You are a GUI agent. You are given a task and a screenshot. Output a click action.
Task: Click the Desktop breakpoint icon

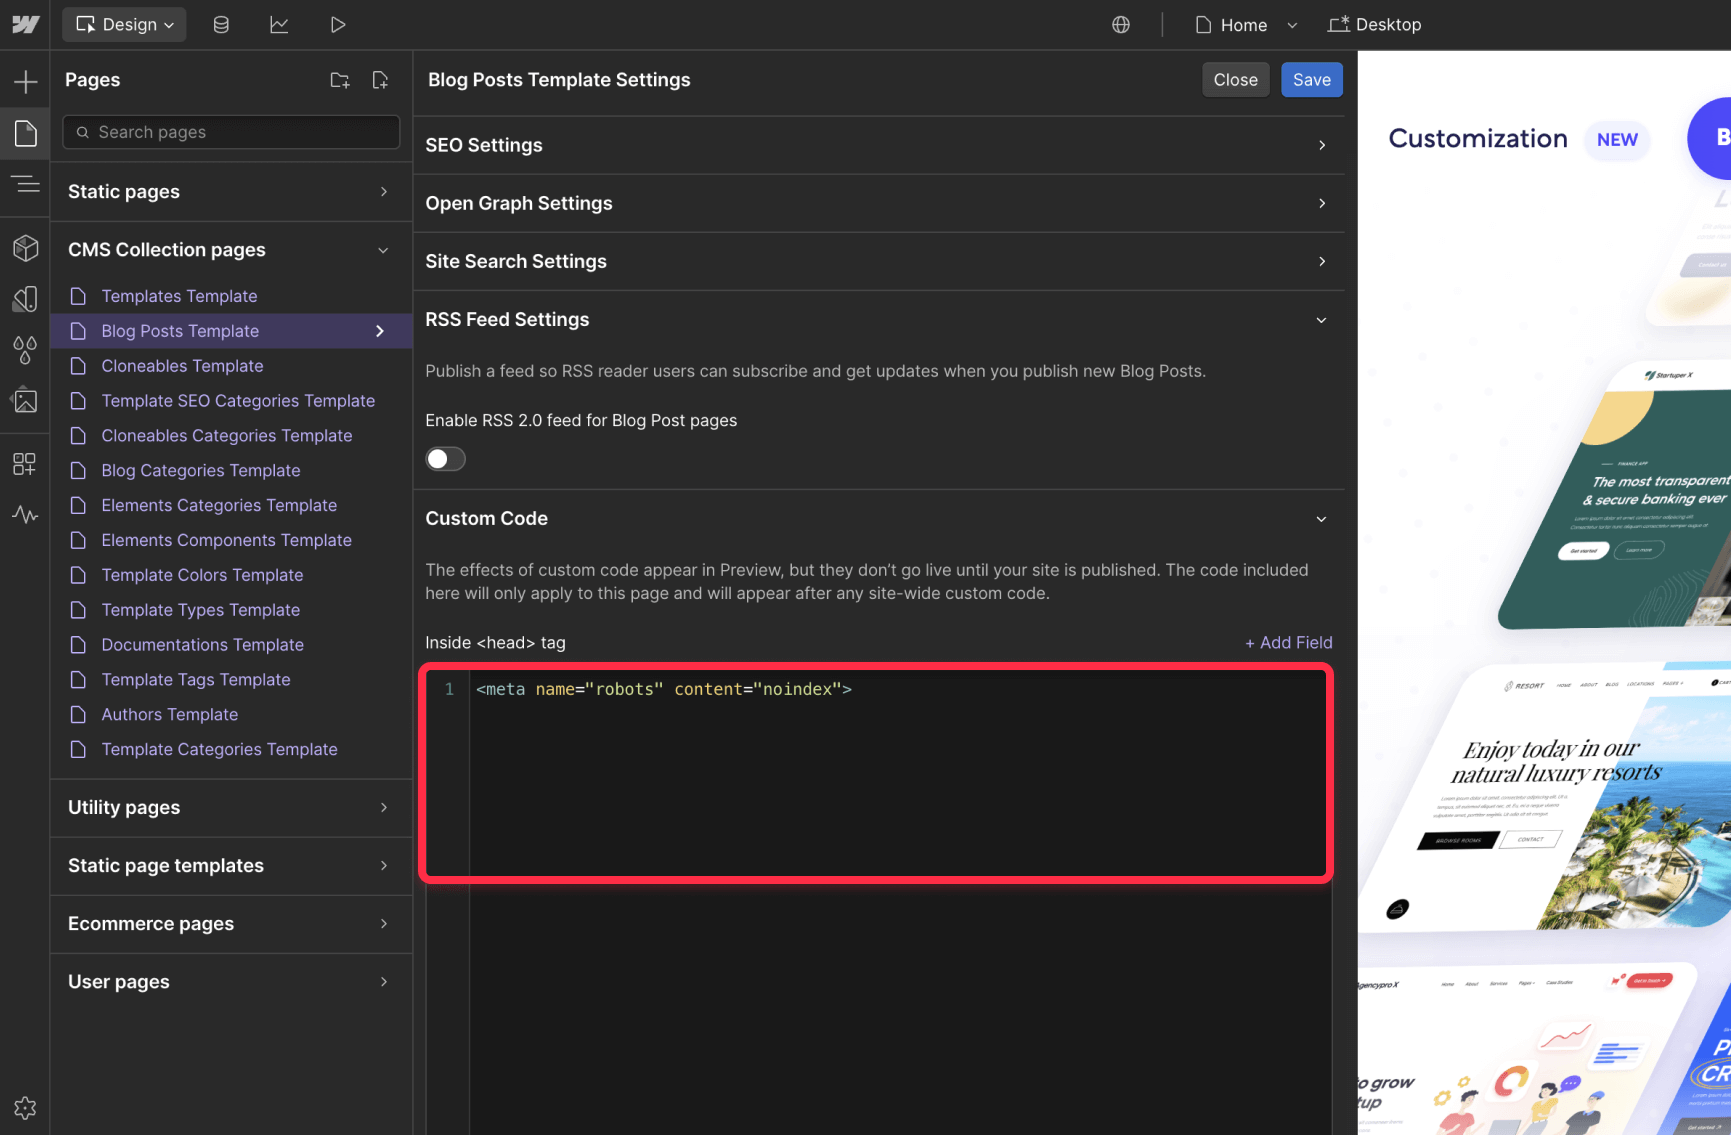pyautogui.click(x=1338, y=24)
